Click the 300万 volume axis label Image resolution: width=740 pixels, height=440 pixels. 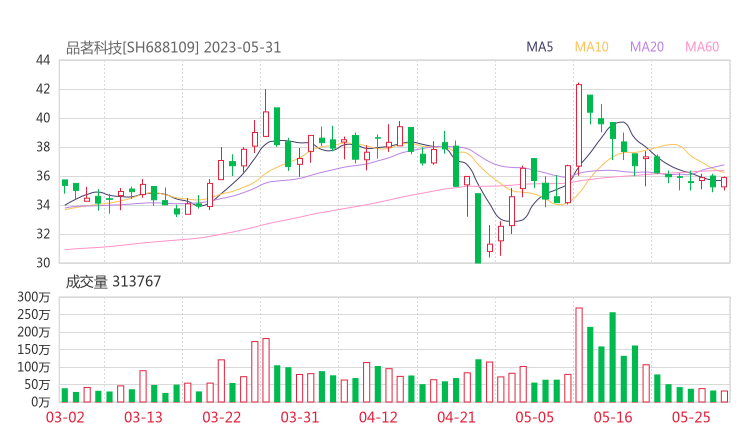[34, 297]
